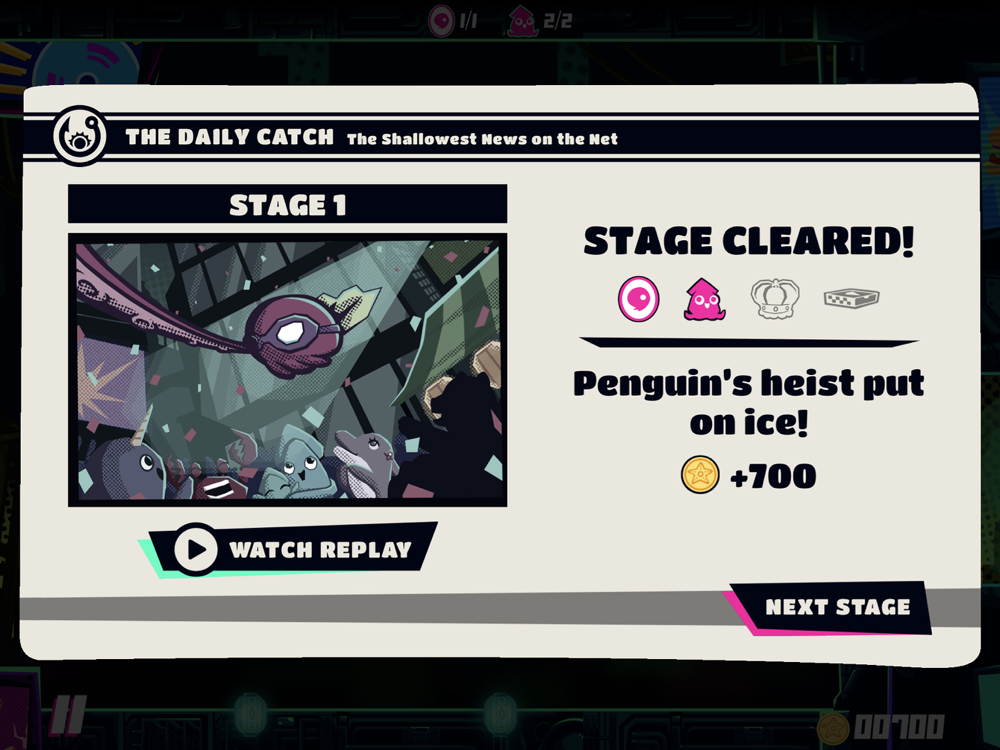Pause the game using the pause icon
Screen dimensions: 1000x750
pos(67,715)
